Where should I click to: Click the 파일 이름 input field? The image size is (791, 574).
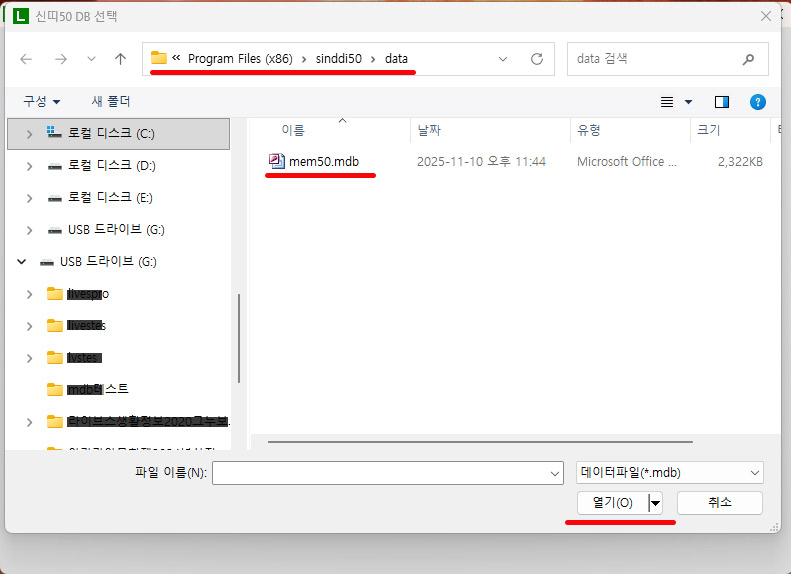pos(387,473)
